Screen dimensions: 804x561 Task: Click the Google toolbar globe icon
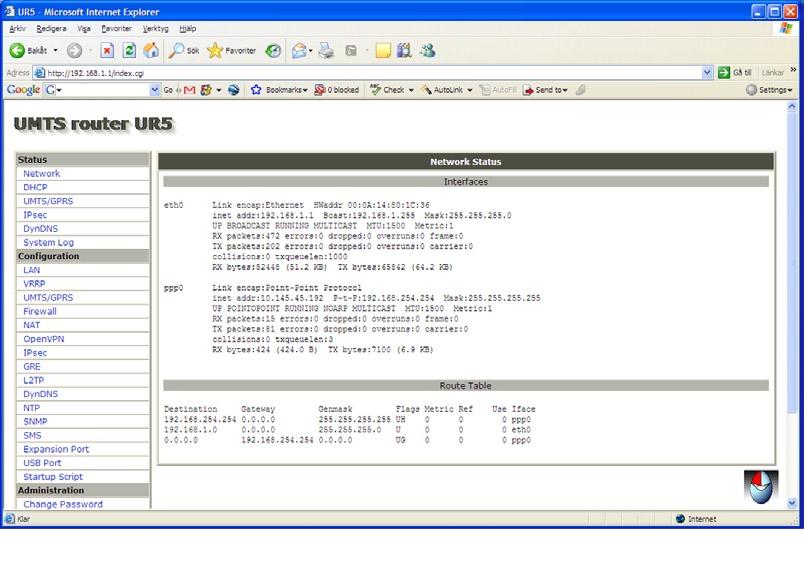pos(234,90)
